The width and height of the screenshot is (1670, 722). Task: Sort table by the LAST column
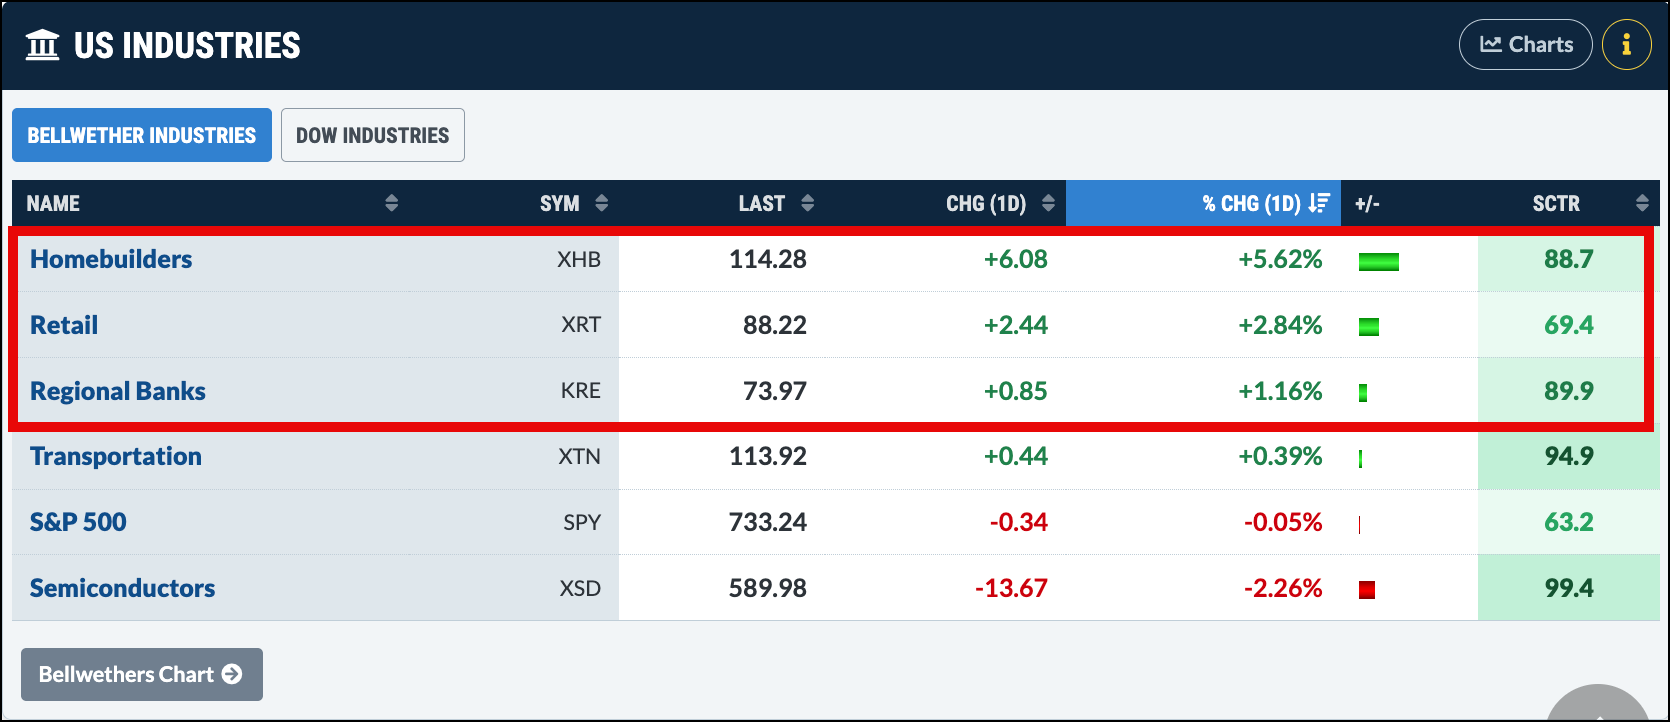722,203
